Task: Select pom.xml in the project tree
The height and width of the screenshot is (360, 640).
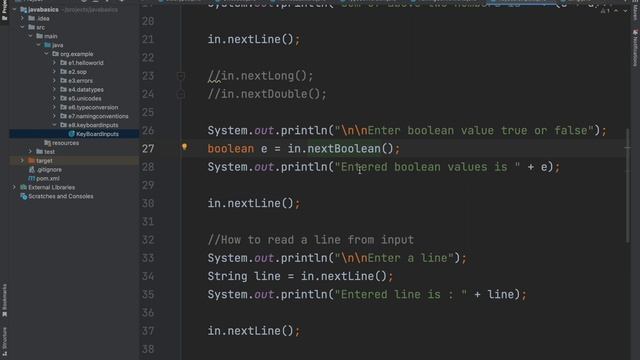Action: click(48, 178)
